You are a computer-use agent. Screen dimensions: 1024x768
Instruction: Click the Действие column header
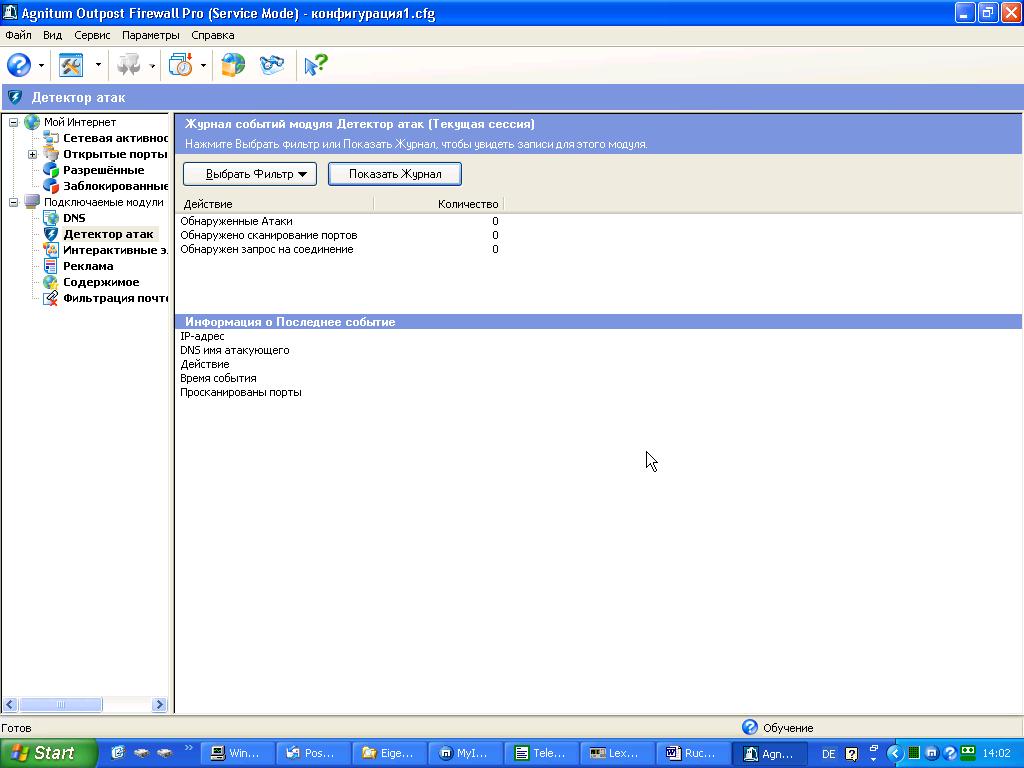click(x=275, y=204)
